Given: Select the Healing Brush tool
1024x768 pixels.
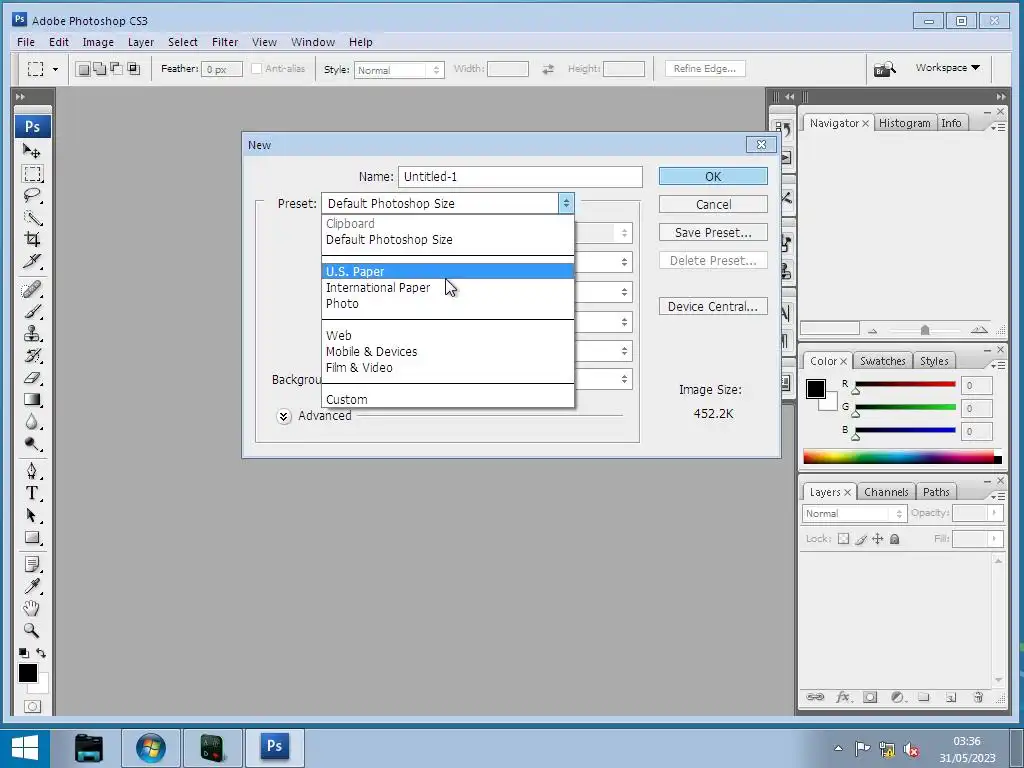Looking at the screenshot, I should click(31, 289).
